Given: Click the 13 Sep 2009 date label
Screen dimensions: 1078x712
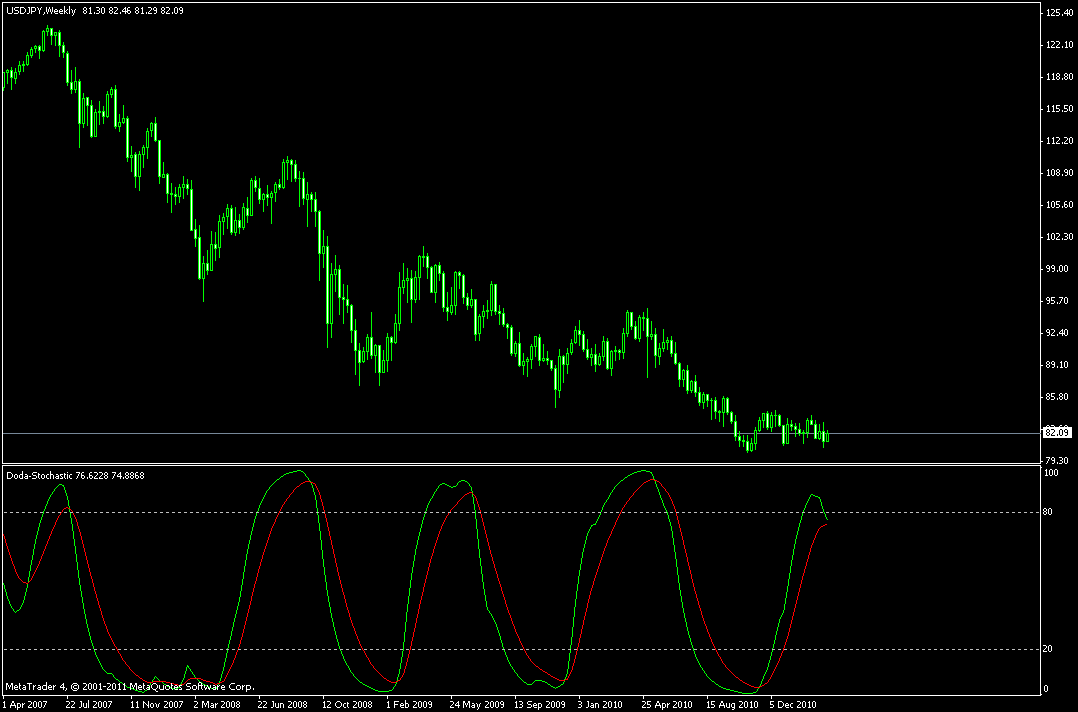Looking at the screenshot, I should [540, 704].
